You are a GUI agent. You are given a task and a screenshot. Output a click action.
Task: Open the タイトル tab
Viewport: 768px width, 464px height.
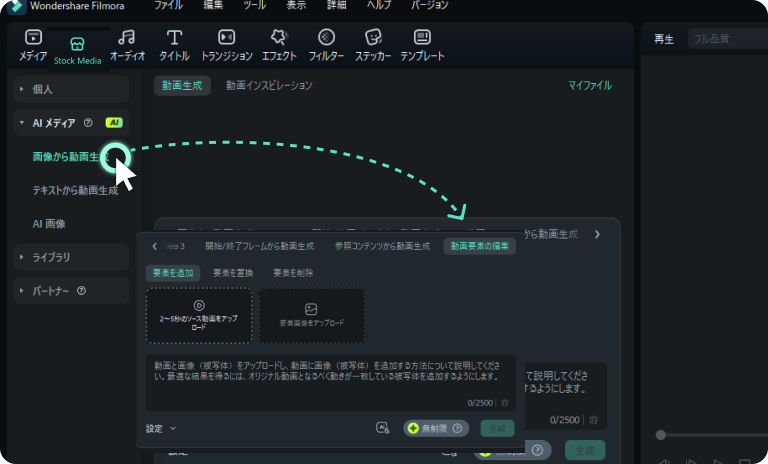click(x=174, y=46)
